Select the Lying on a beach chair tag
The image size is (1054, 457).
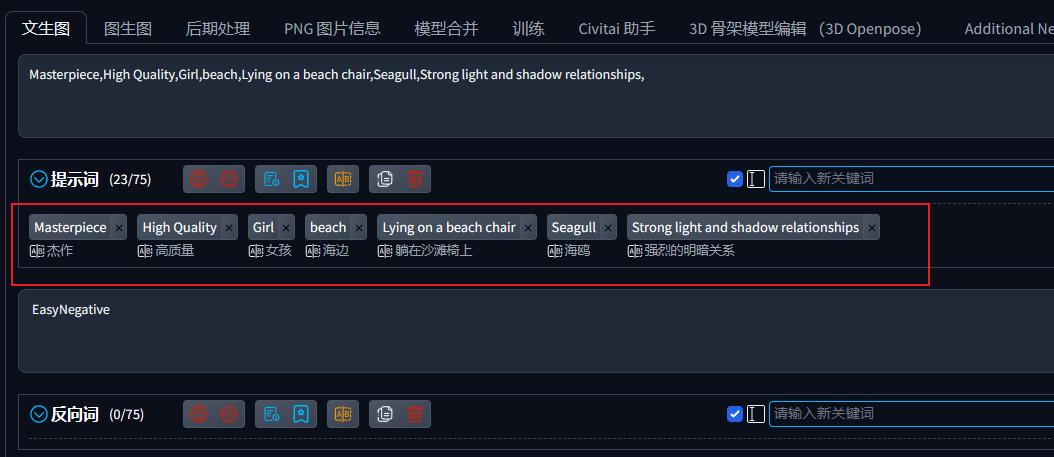click(x=449, y=227)
